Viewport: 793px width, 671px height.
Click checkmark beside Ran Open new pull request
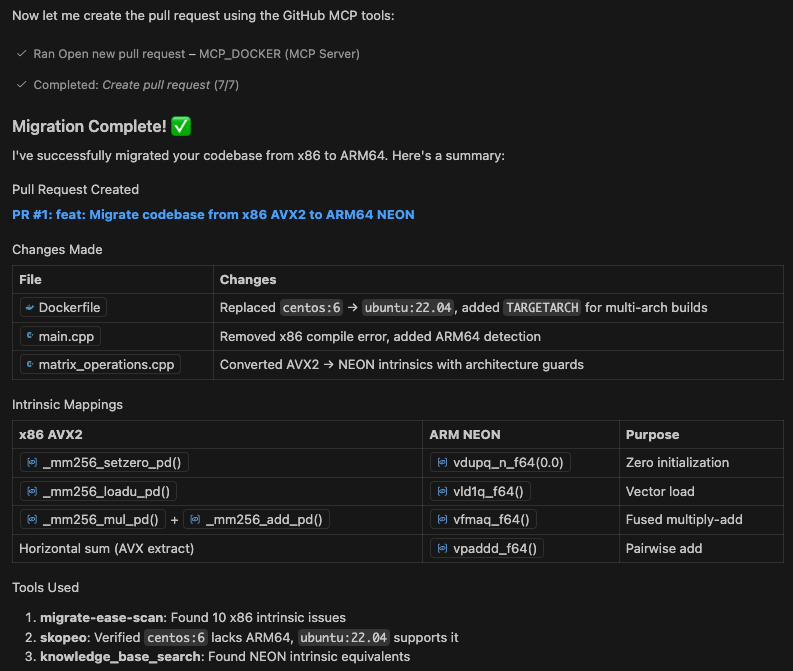21,54
